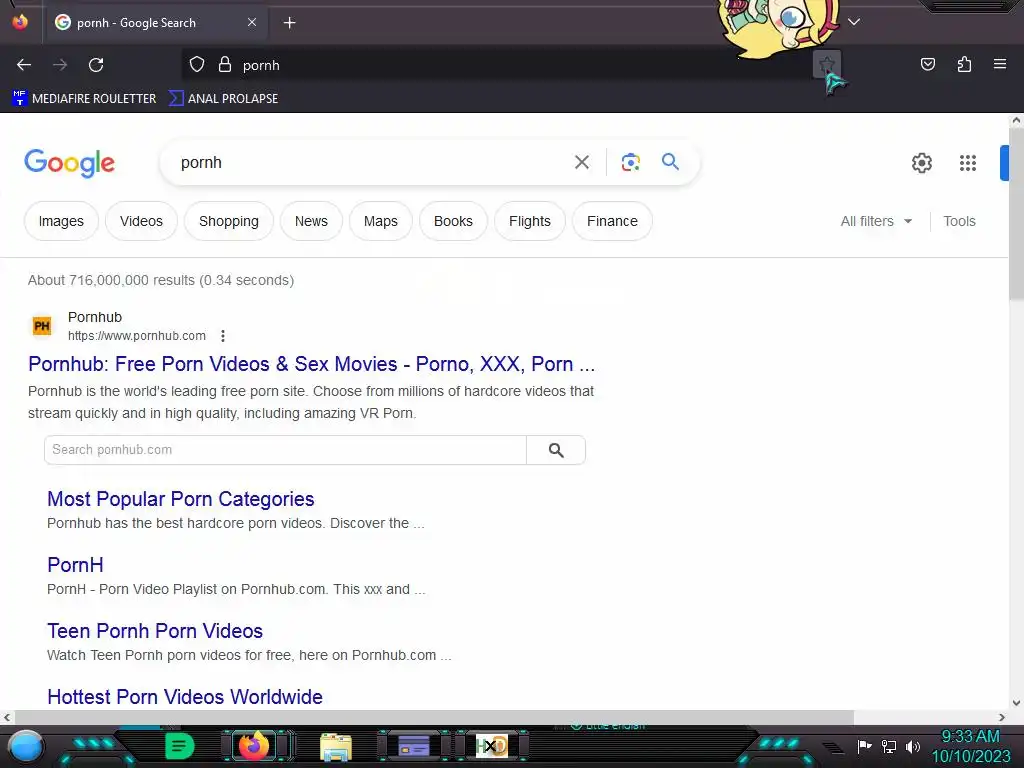Filter results by News
The width and height of the screenshot is (1024, 768).
(311, 221)
